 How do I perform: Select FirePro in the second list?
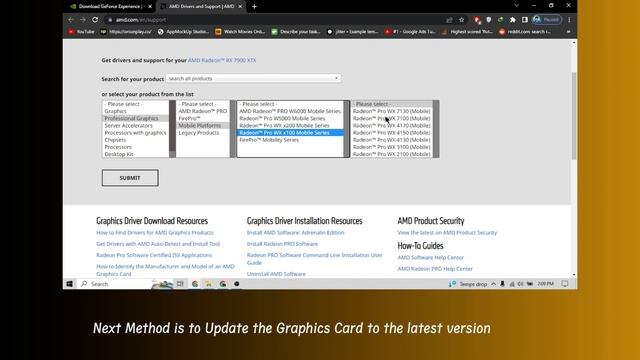click(x=189, y=118)
